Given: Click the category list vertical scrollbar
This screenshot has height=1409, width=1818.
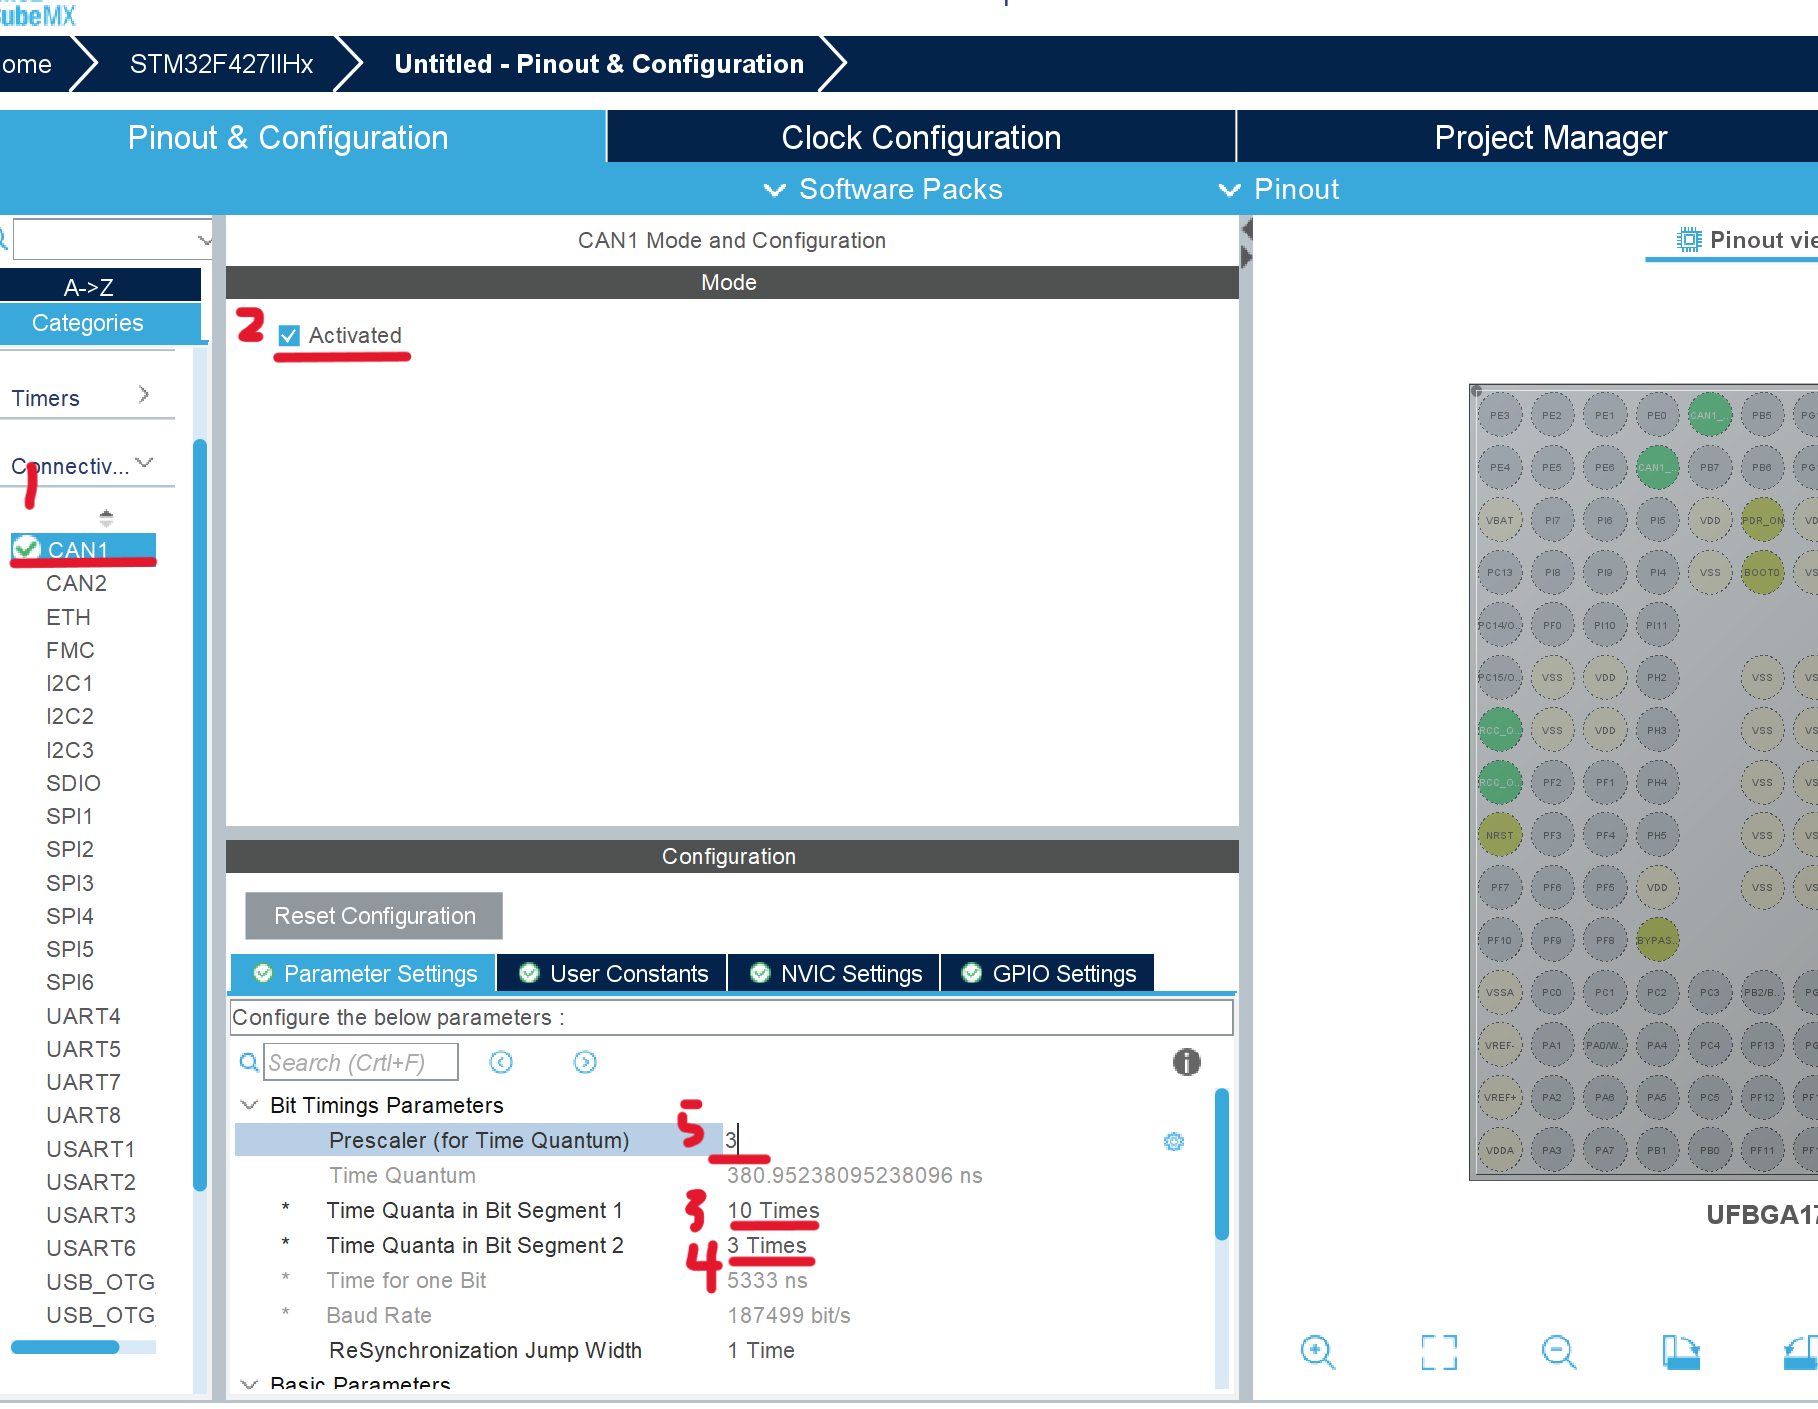Looking at the screenshot, I should 200,815.
